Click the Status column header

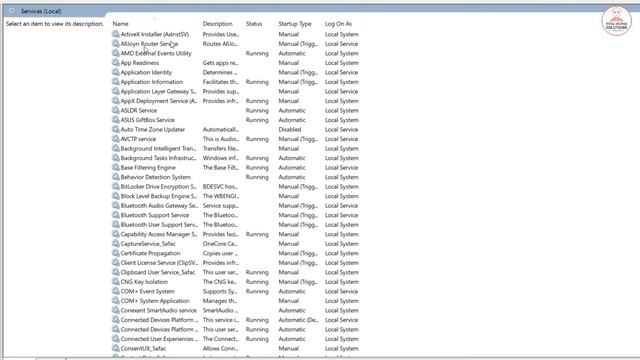tap(254, 24)
